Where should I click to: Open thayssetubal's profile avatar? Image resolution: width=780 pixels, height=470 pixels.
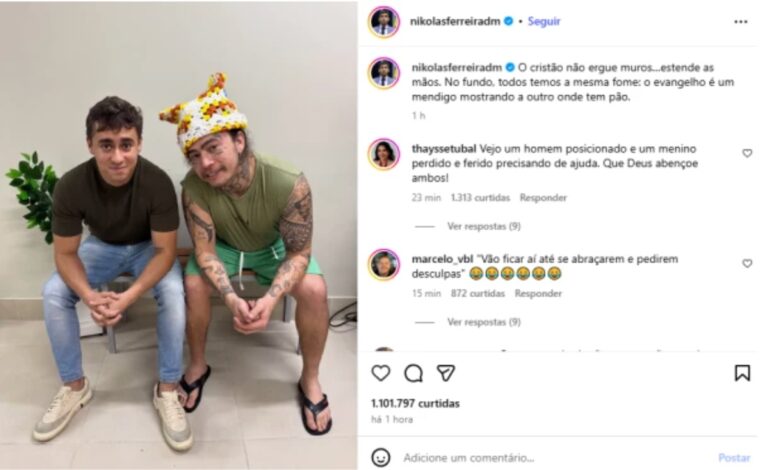(384, 154)
